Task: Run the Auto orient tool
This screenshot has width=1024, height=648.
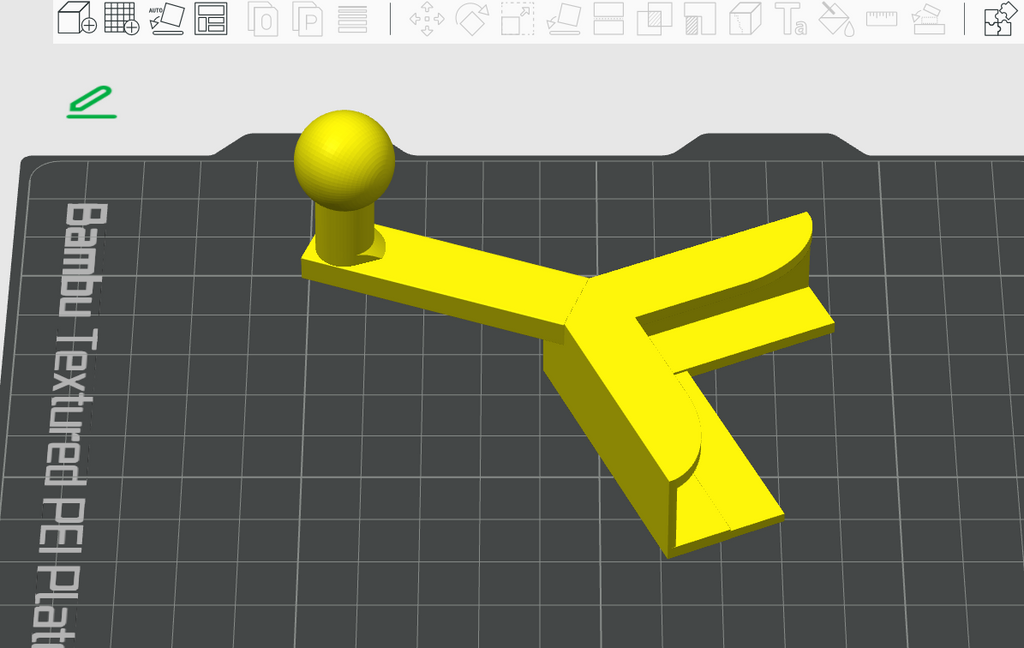Action: click(x=167, y=18)
